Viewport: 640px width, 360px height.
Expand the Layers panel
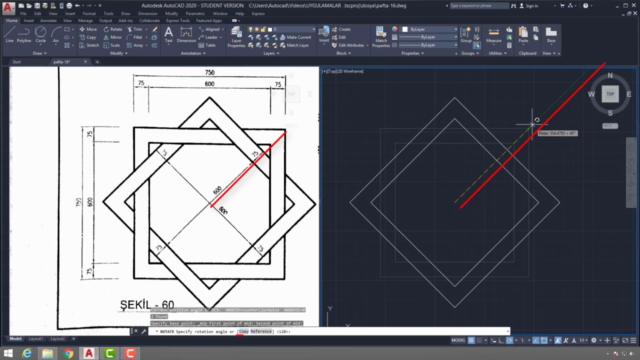(x=271, y=53)
